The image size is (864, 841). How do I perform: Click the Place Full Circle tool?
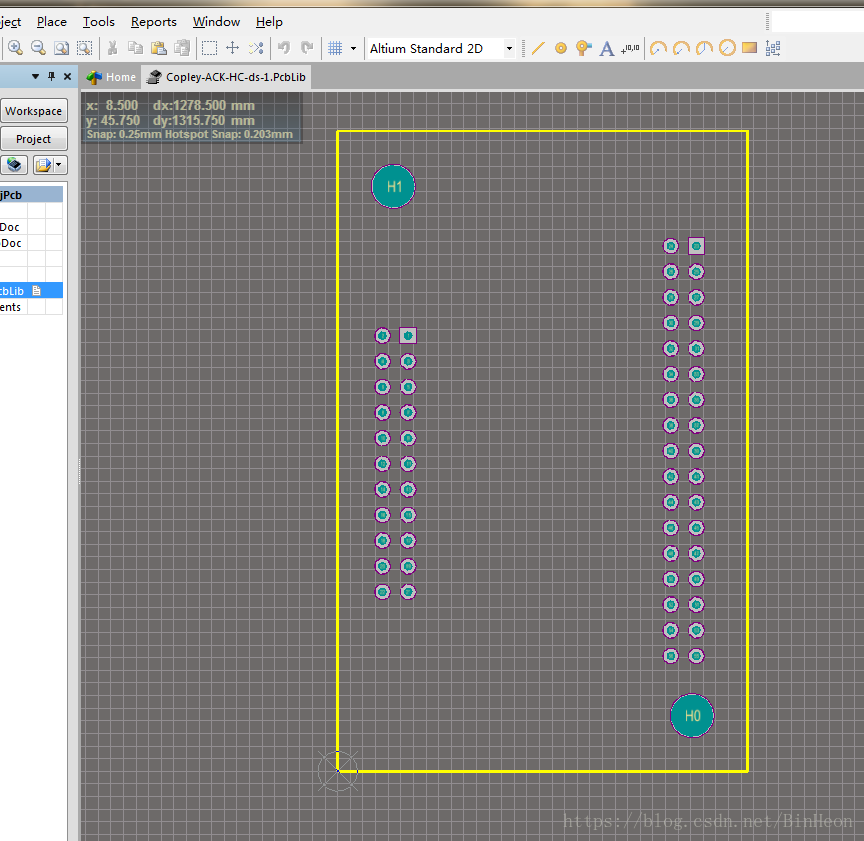coord(727,48)
